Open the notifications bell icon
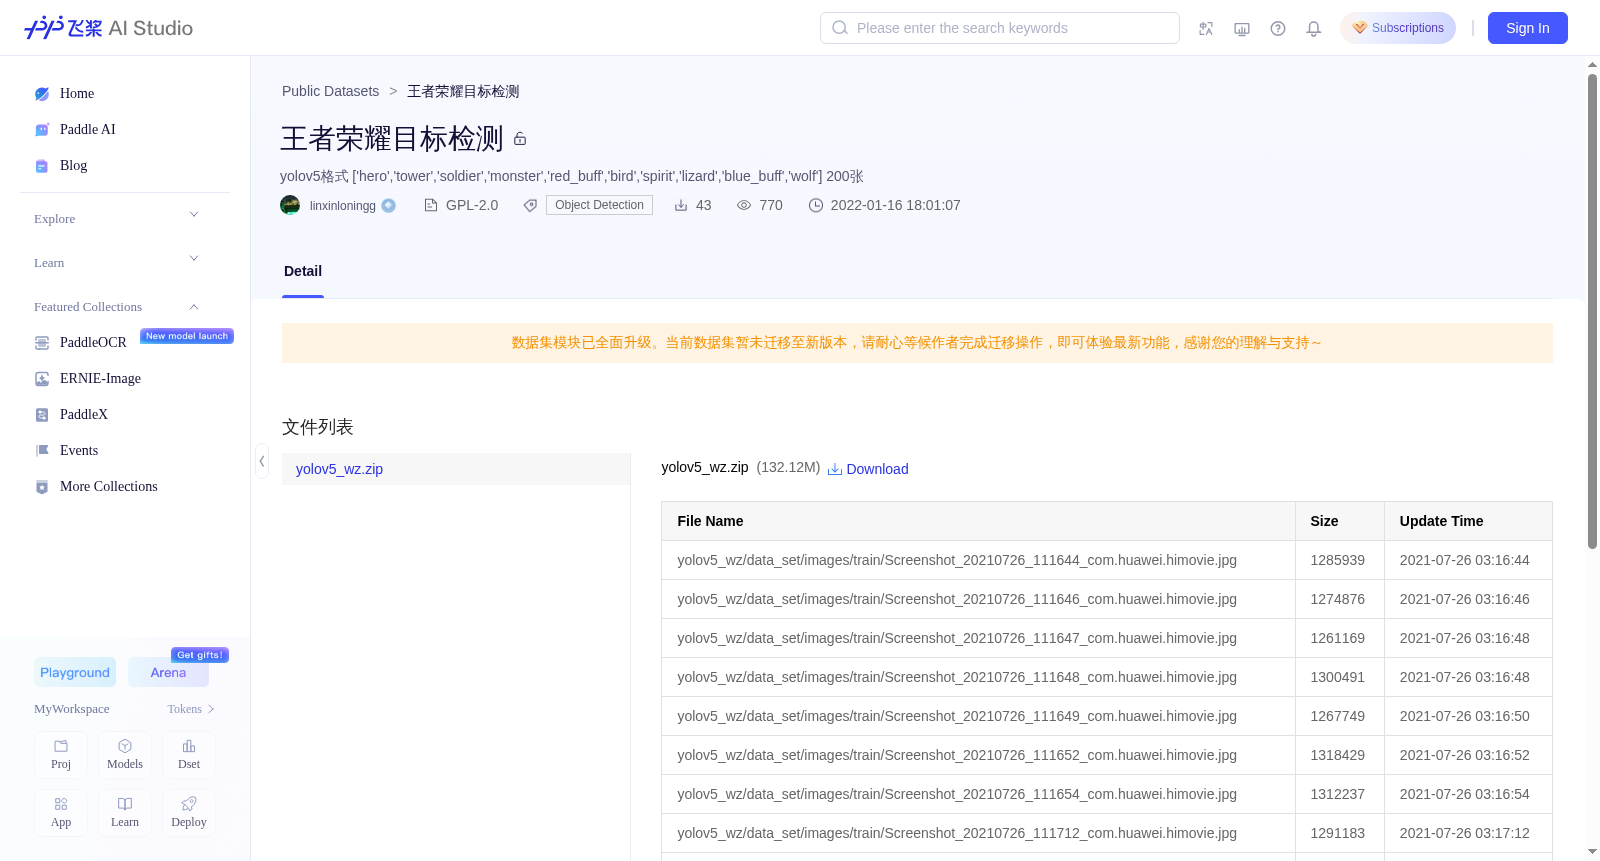 point(1314,28)
